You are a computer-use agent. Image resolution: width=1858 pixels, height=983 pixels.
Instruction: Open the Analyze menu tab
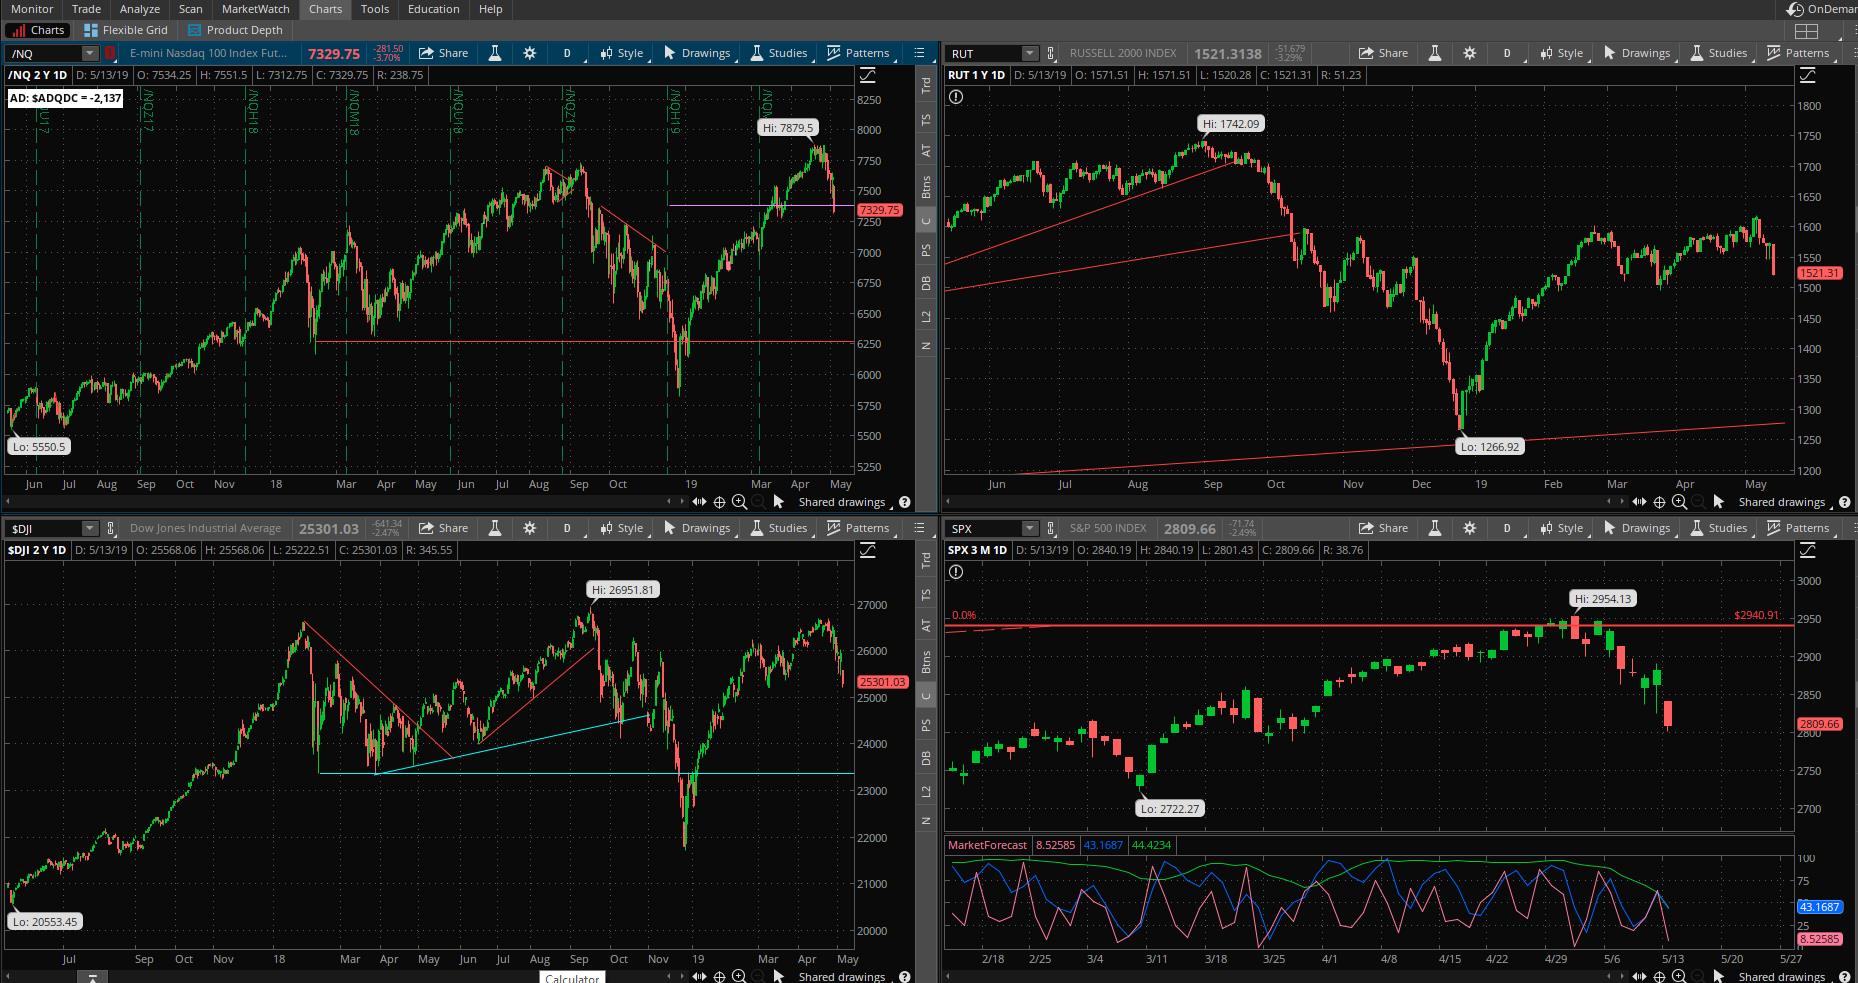140,9
